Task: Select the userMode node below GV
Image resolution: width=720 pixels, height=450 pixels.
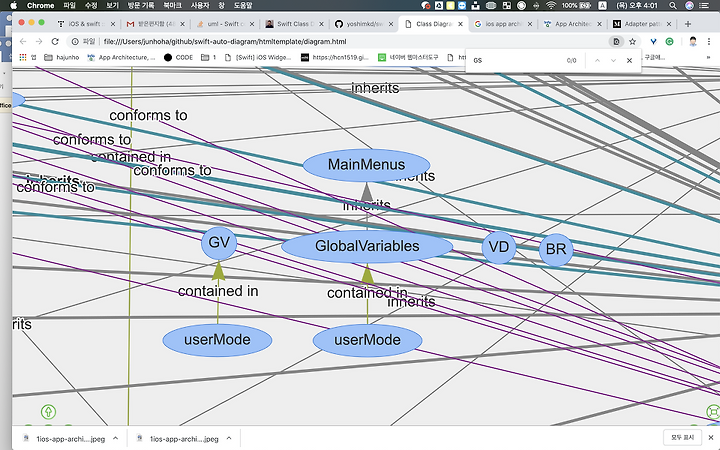Action: point(217,340)
